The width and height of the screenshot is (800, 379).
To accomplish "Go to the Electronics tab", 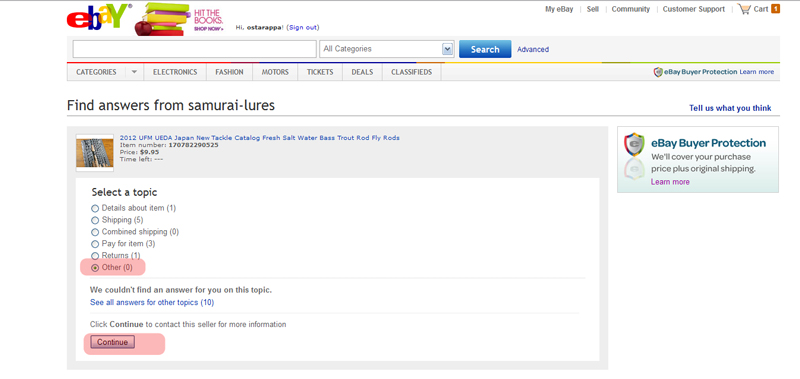I will (x=175, y=72).
